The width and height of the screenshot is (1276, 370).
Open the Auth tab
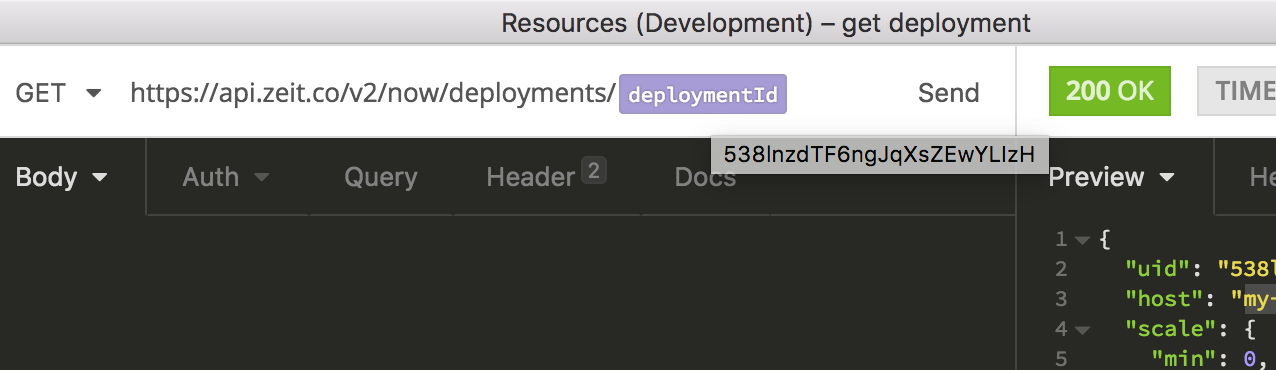pyautogui.click(x=225, y=177)
